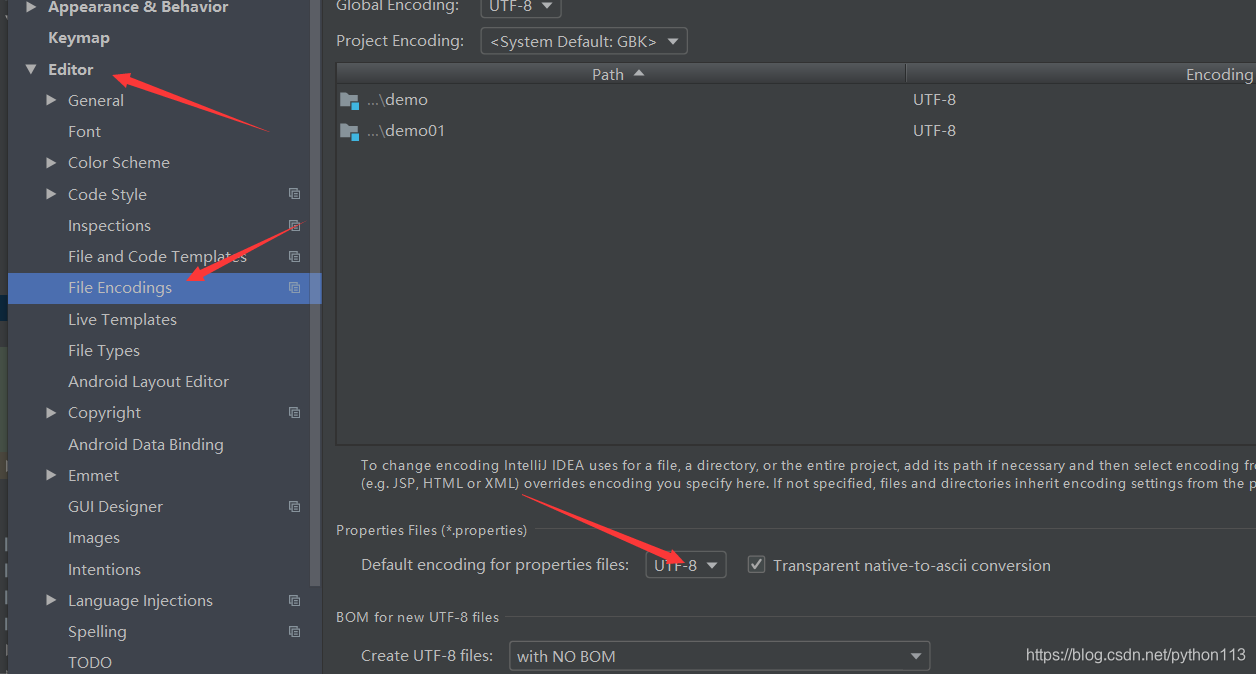Click project-level icon beside Language Injections
Image resolution: width=1256 pixels, height=674 pixels.
point(294,601)
